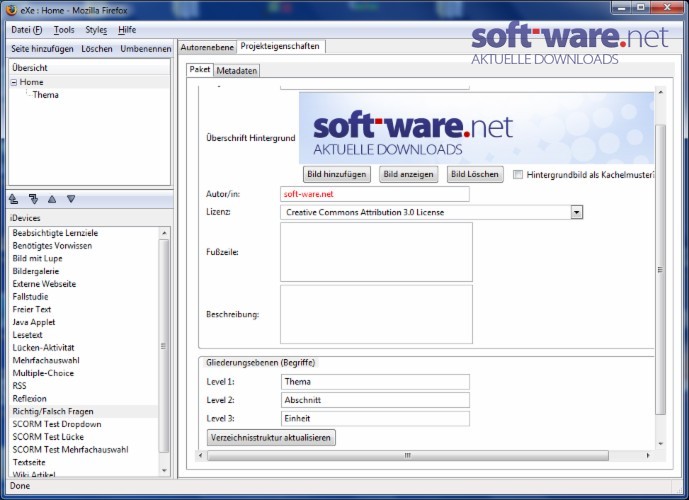Open the Tools menu
Screen dimensions: 689x500
pos(64,30)
